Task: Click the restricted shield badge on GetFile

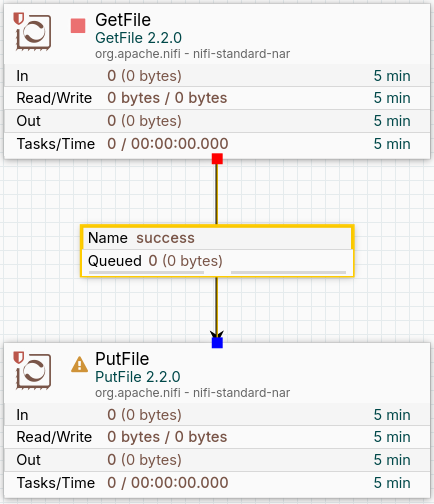Action: pos(19,18)
